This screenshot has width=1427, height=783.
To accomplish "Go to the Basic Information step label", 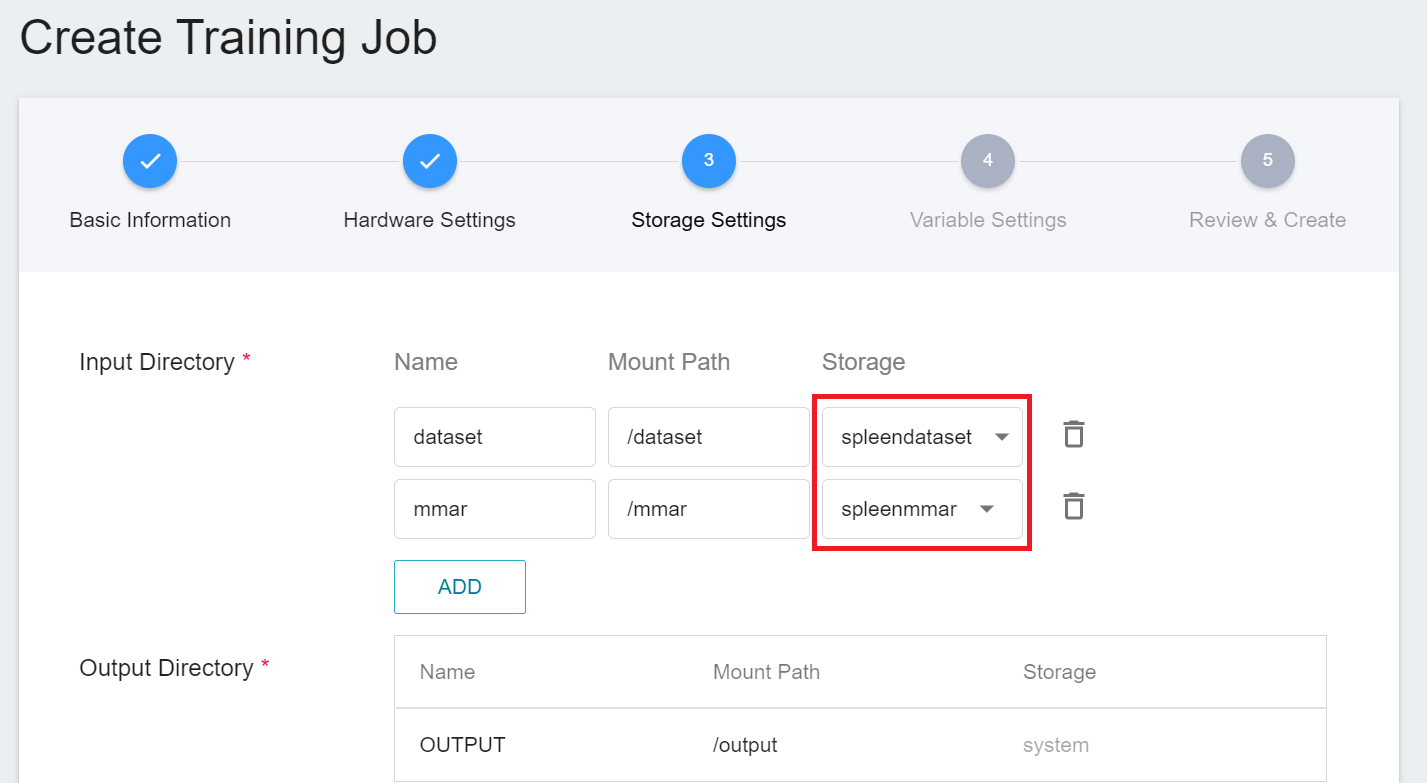I will click(x=150, y=220).
